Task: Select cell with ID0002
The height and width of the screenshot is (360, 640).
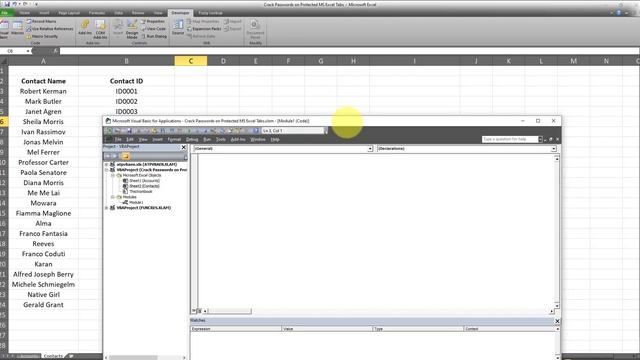Action: tap(126, 101)
